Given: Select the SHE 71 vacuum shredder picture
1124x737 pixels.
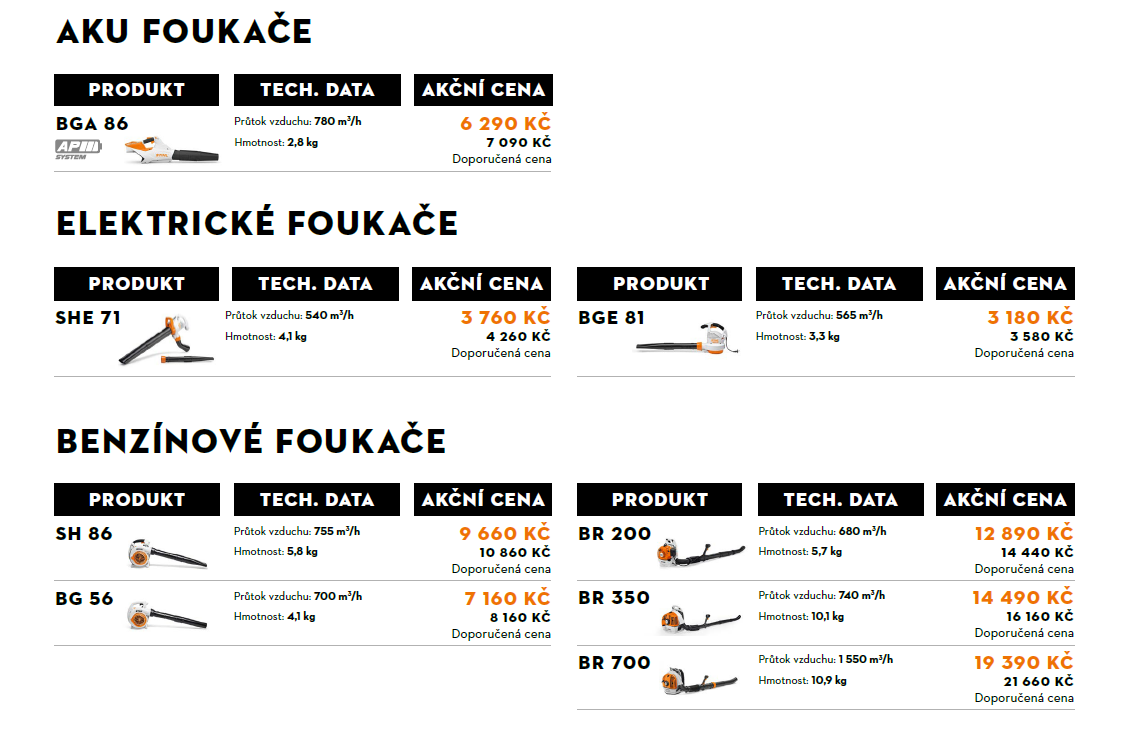Looking at the screenshot, I should [x=166, y=340].
